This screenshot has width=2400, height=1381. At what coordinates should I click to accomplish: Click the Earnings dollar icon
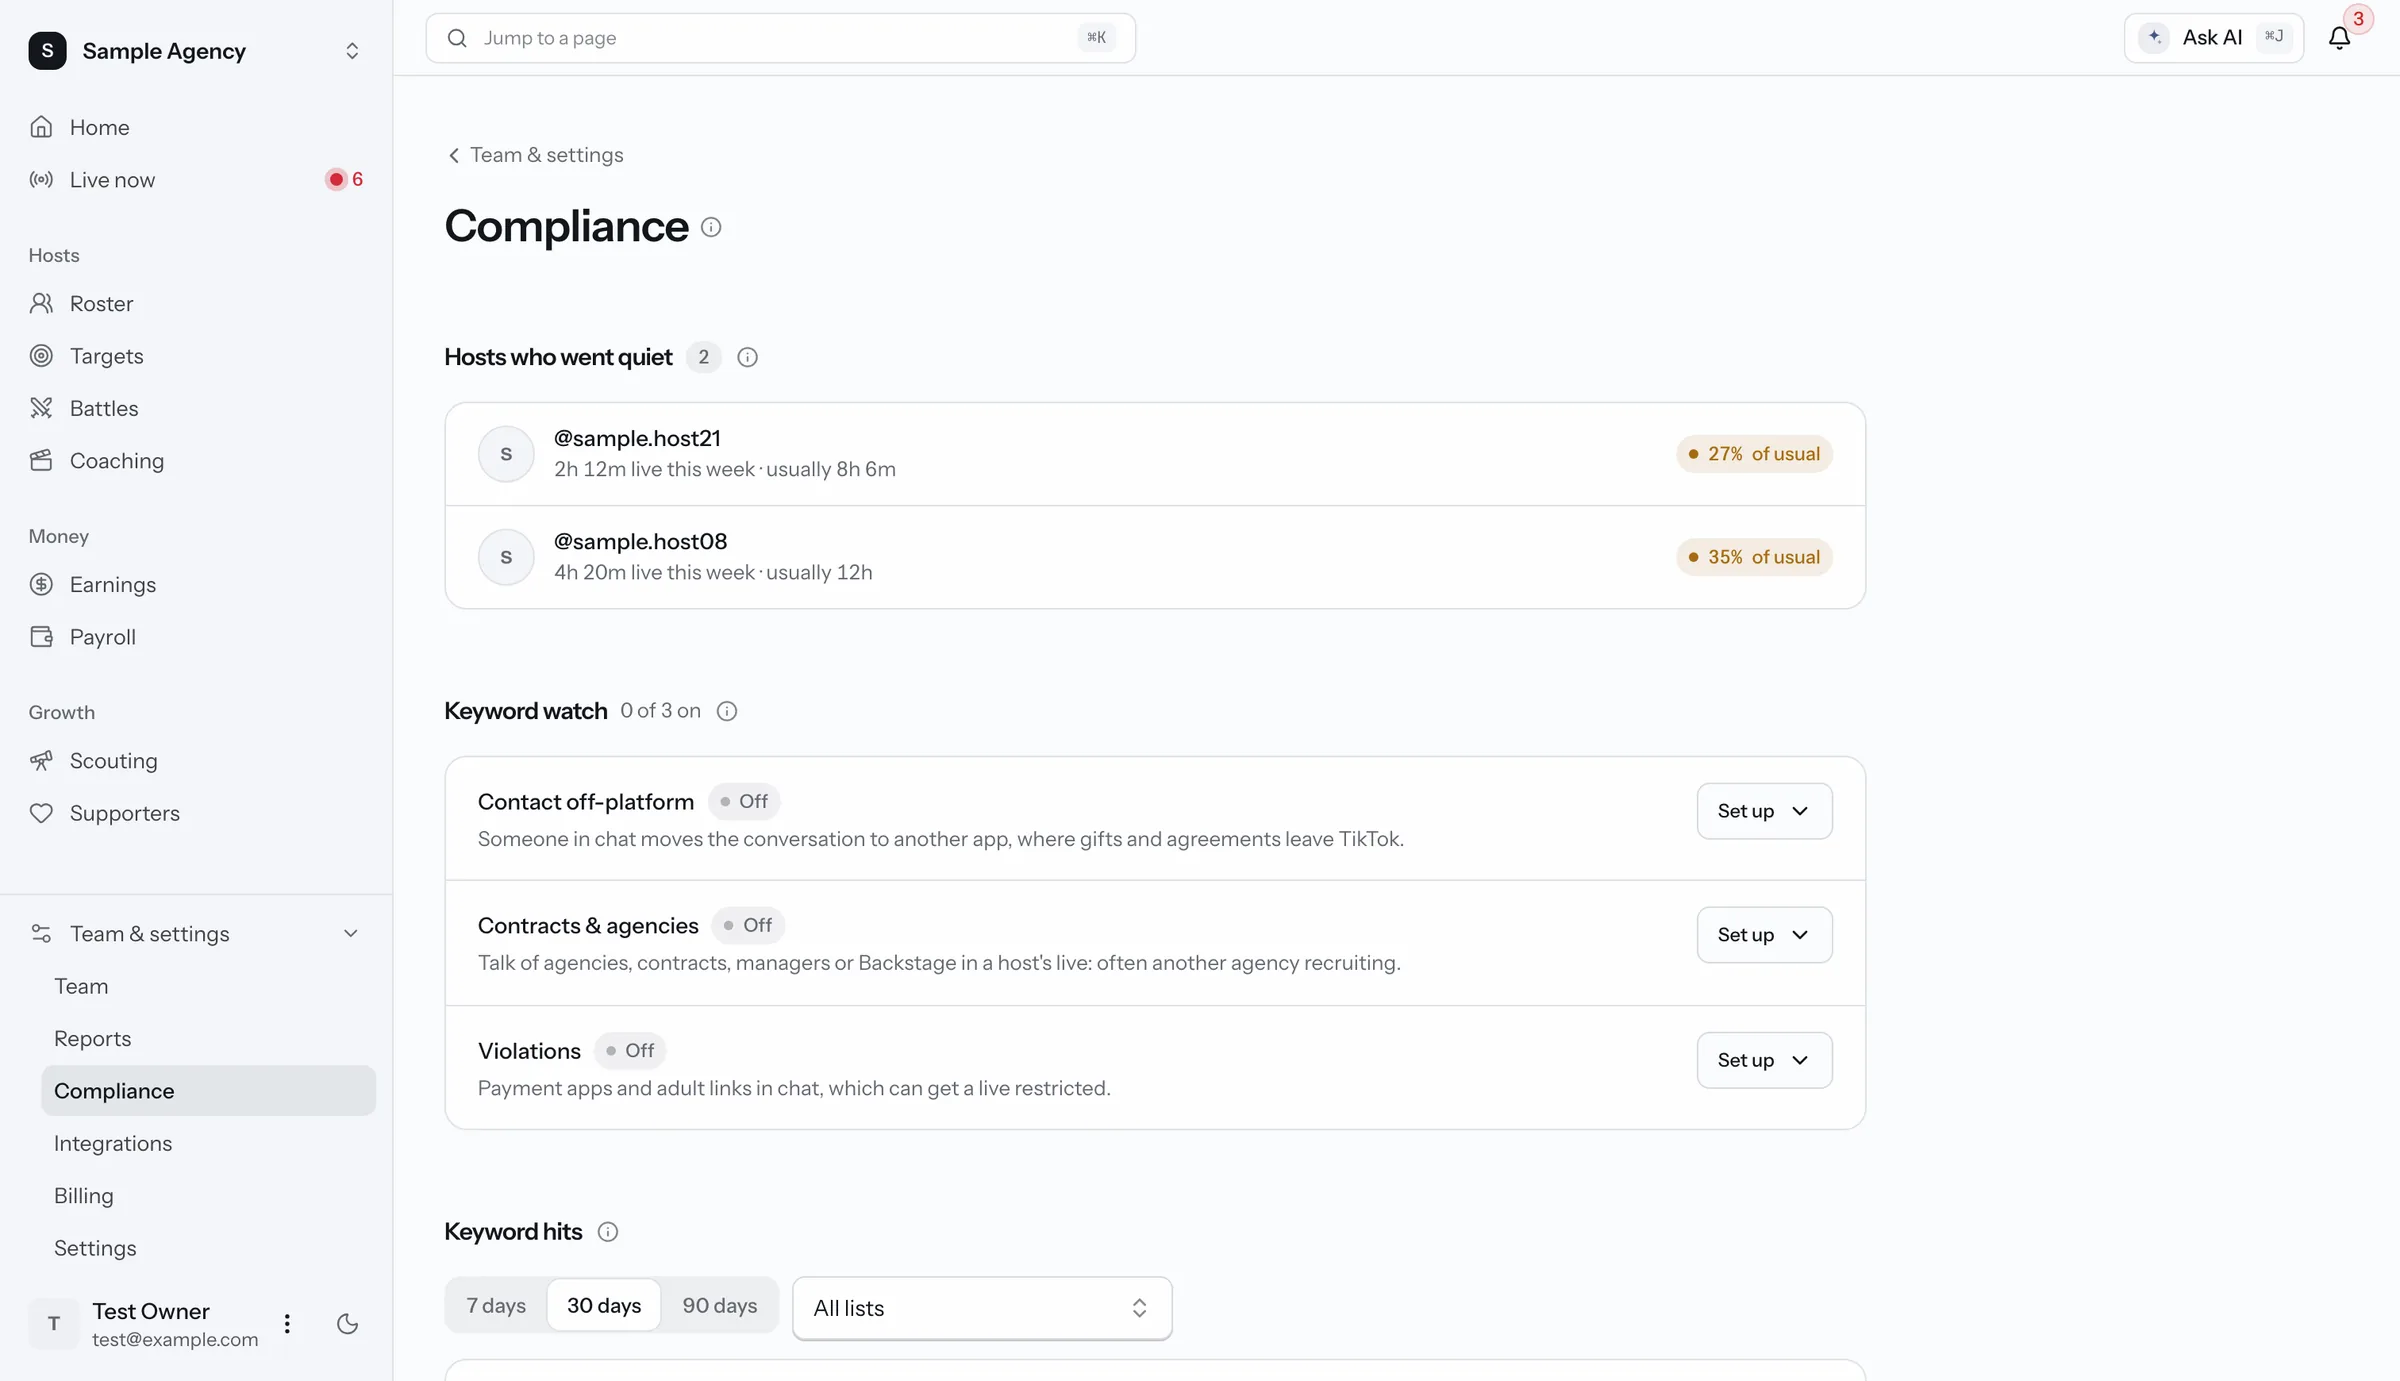41,585
